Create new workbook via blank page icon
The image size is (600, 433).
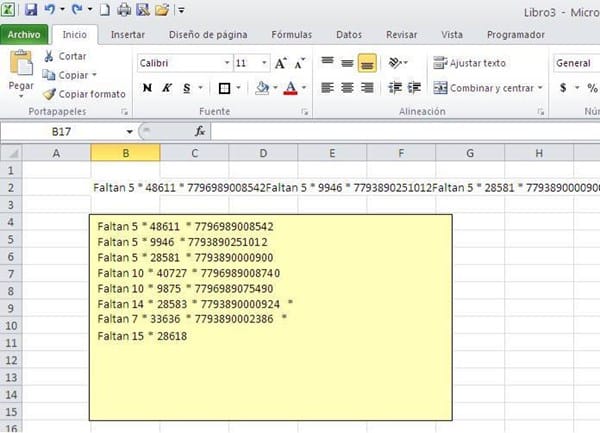(x=104, y=9)
